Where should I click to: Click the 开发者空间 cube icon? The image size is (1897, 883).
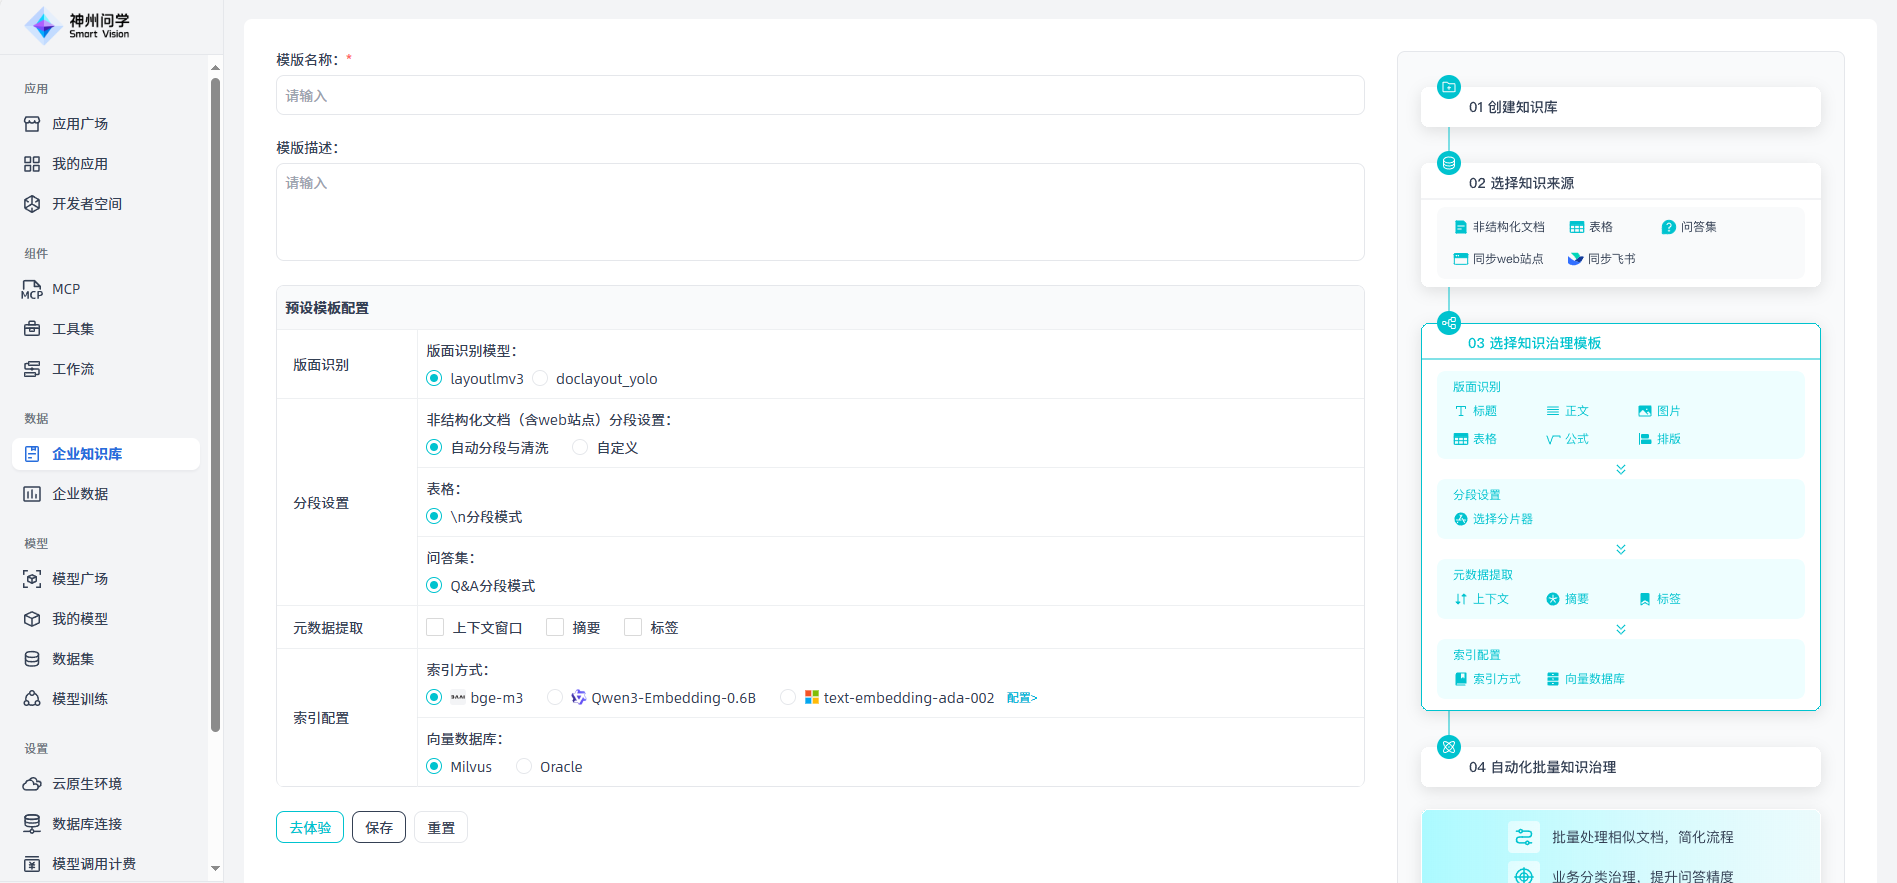click(32, 204)
